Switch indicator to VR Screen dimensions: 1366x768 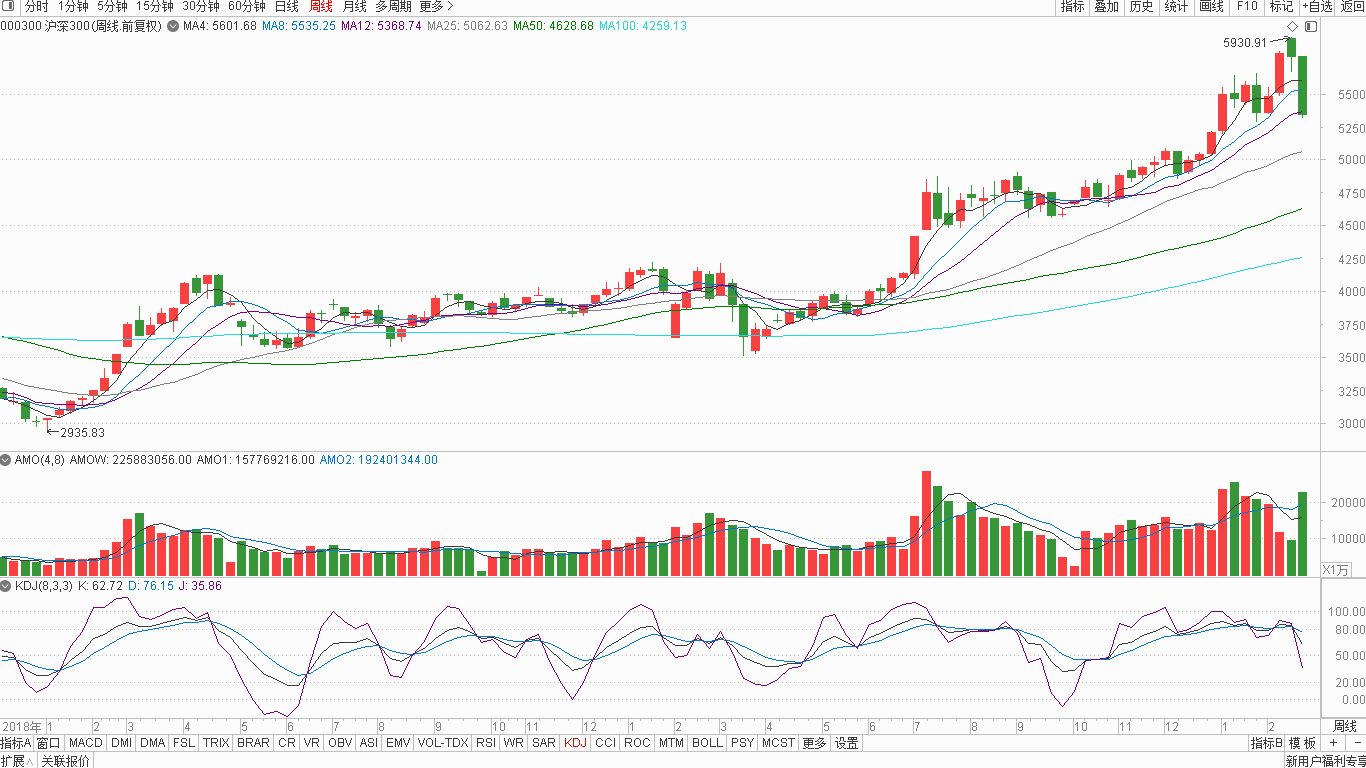(x=312, y=743)
